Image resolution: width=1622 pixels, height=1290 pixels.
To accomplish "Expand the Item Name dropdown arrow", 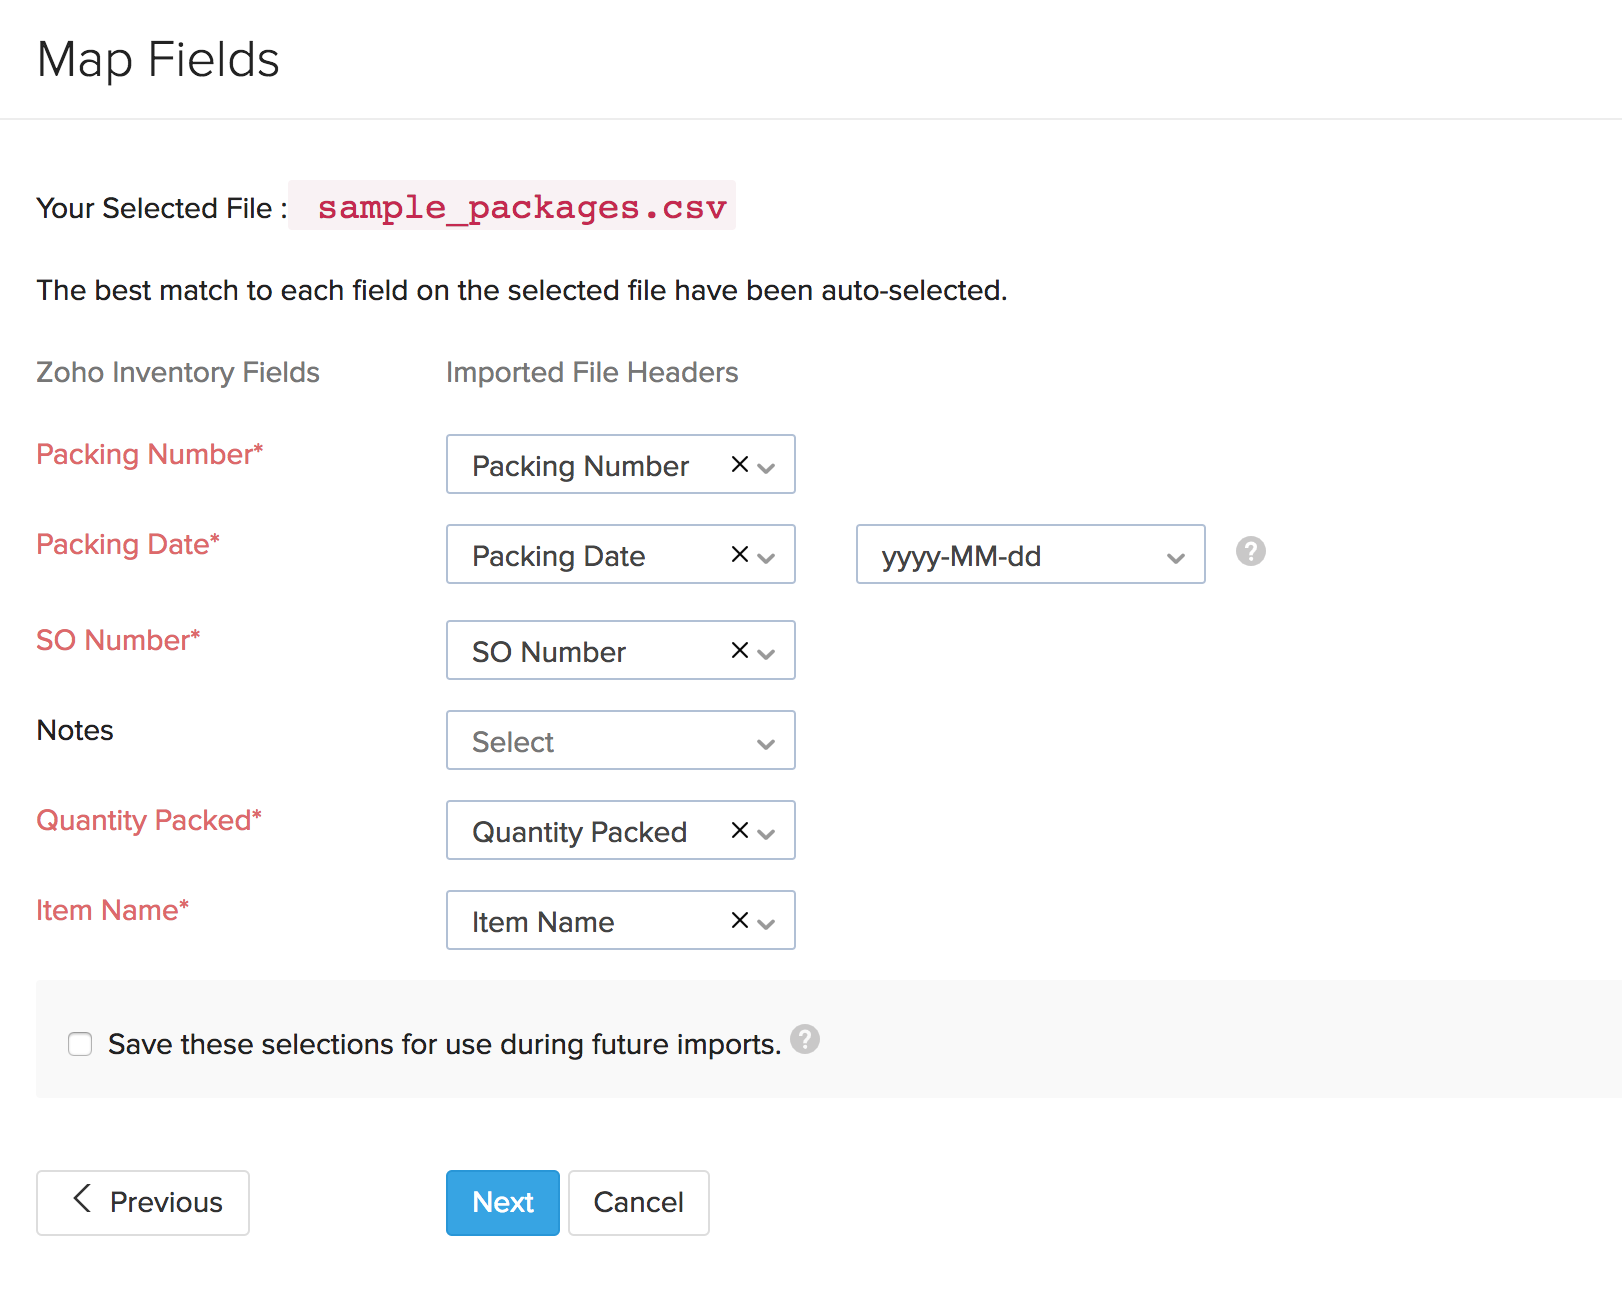I will click(x=767, y=923).
